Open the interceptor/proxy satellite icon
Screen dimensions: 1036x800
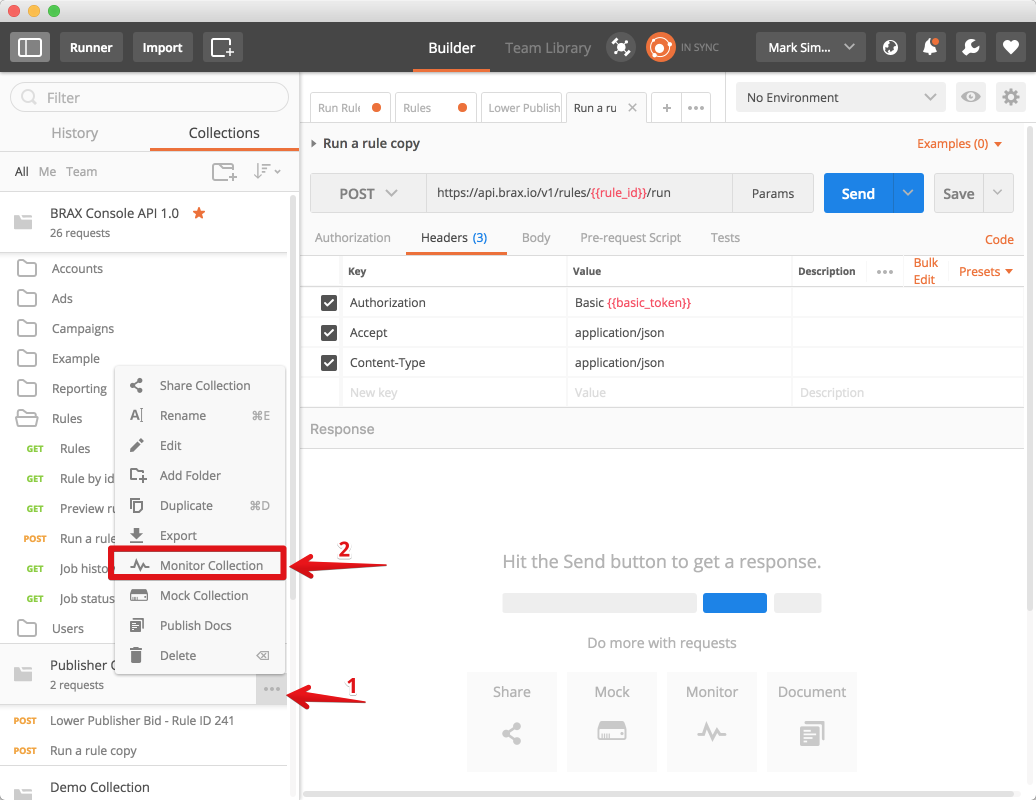pos(620,48)
